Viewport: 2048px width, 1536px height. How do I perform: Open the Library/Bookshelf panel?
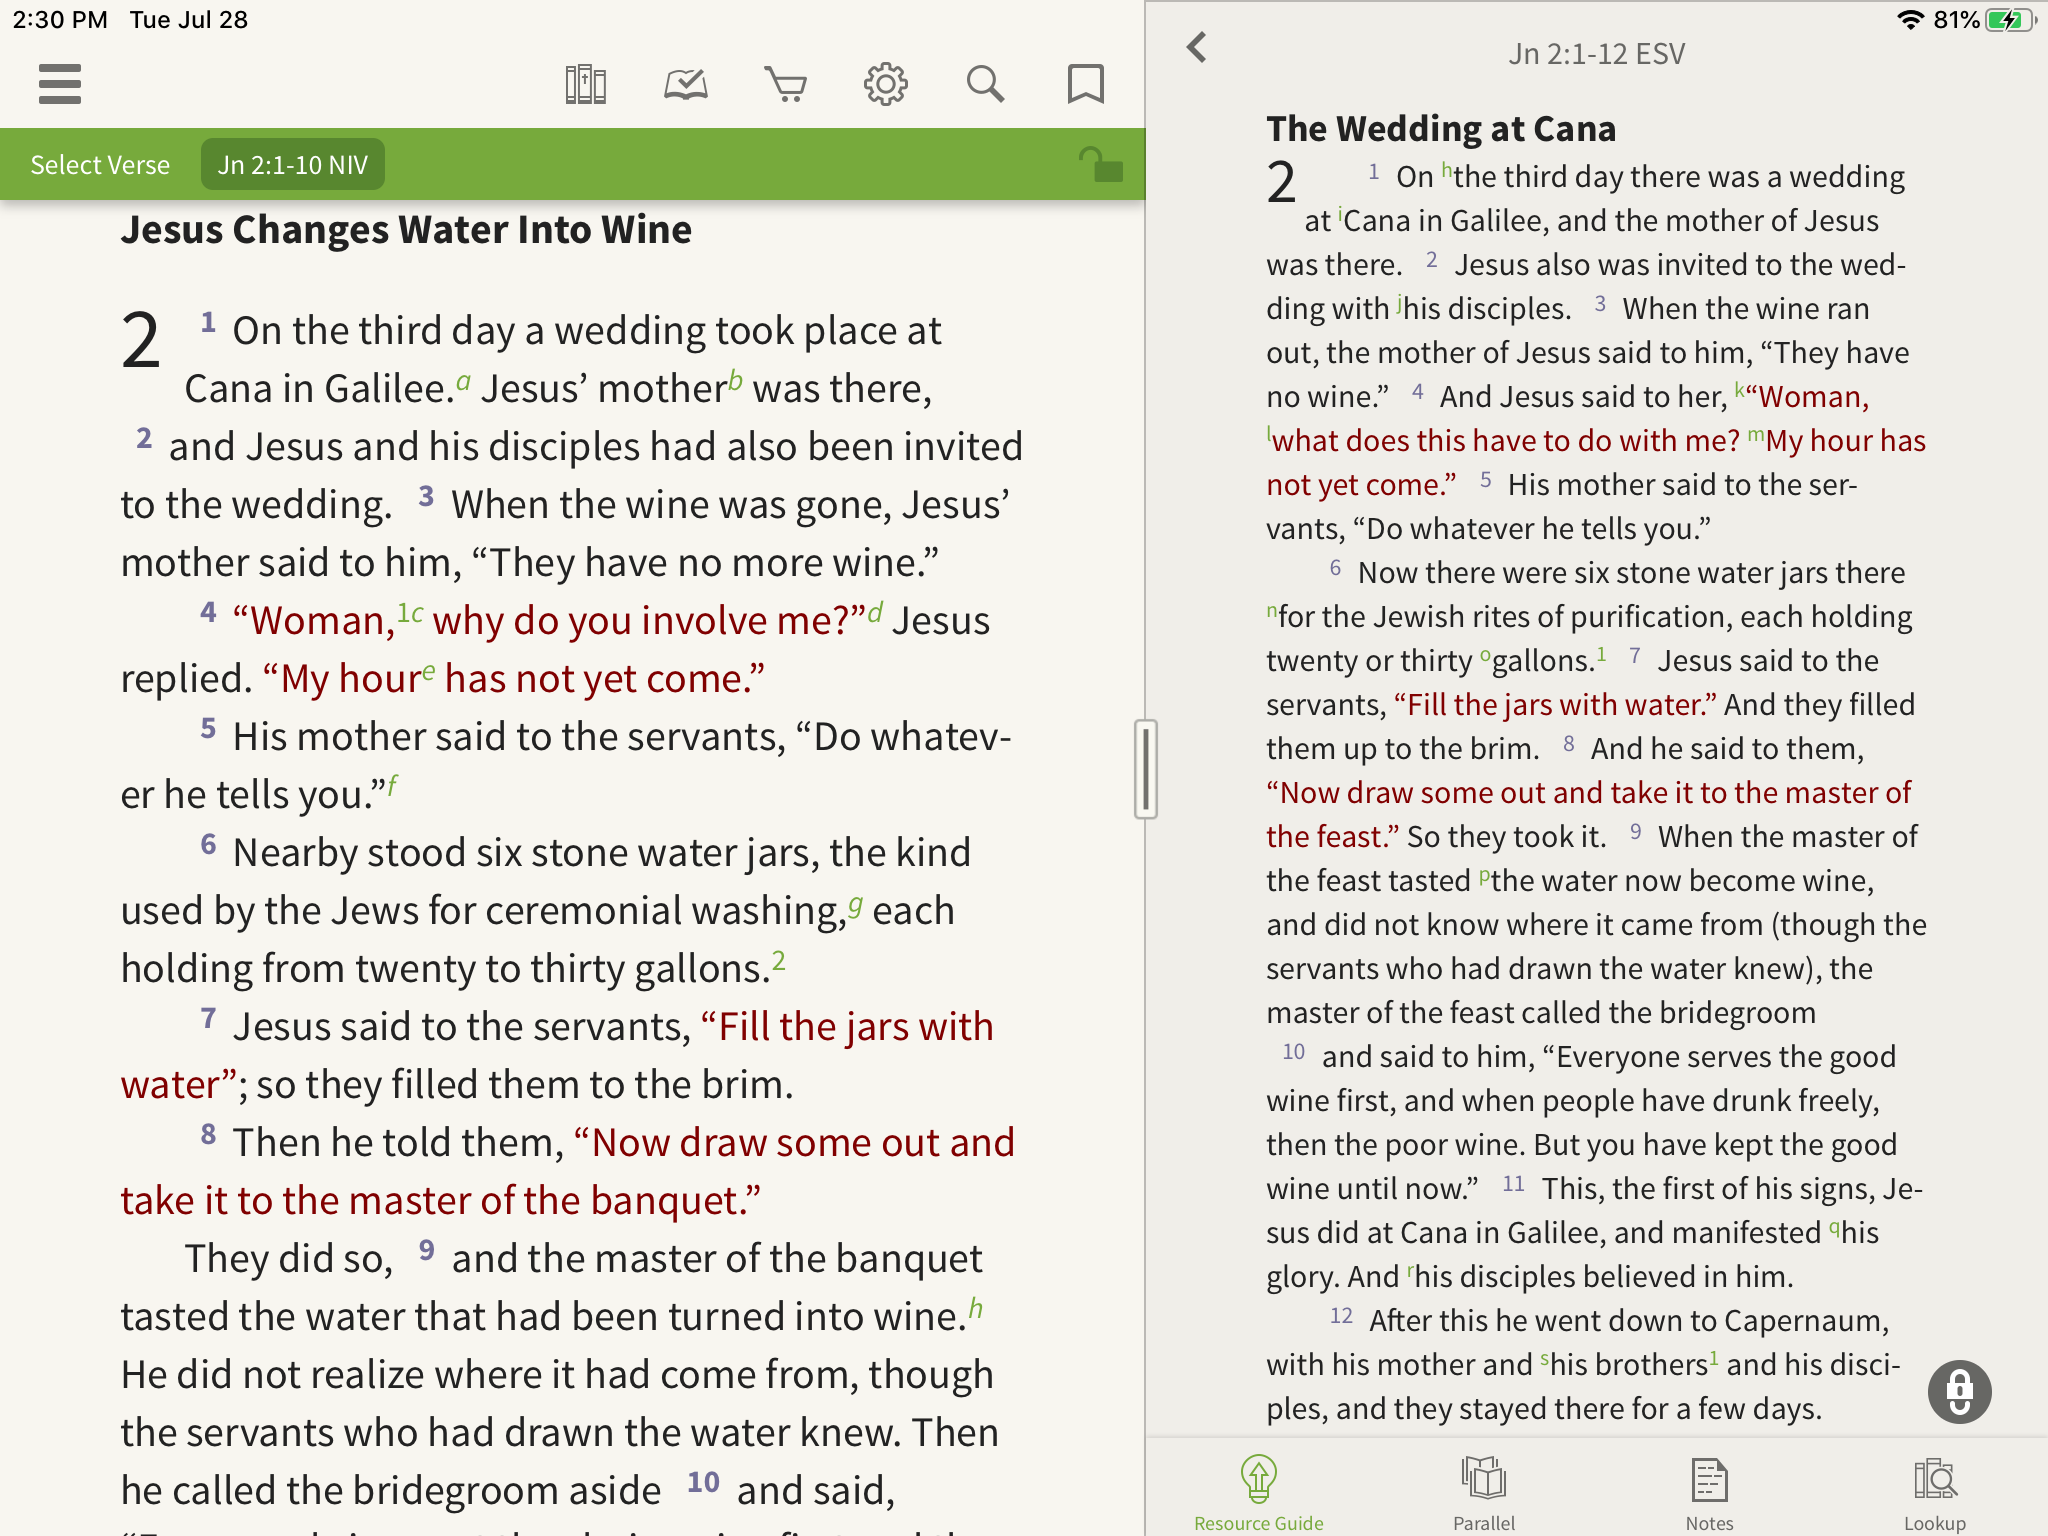point(585,84)
